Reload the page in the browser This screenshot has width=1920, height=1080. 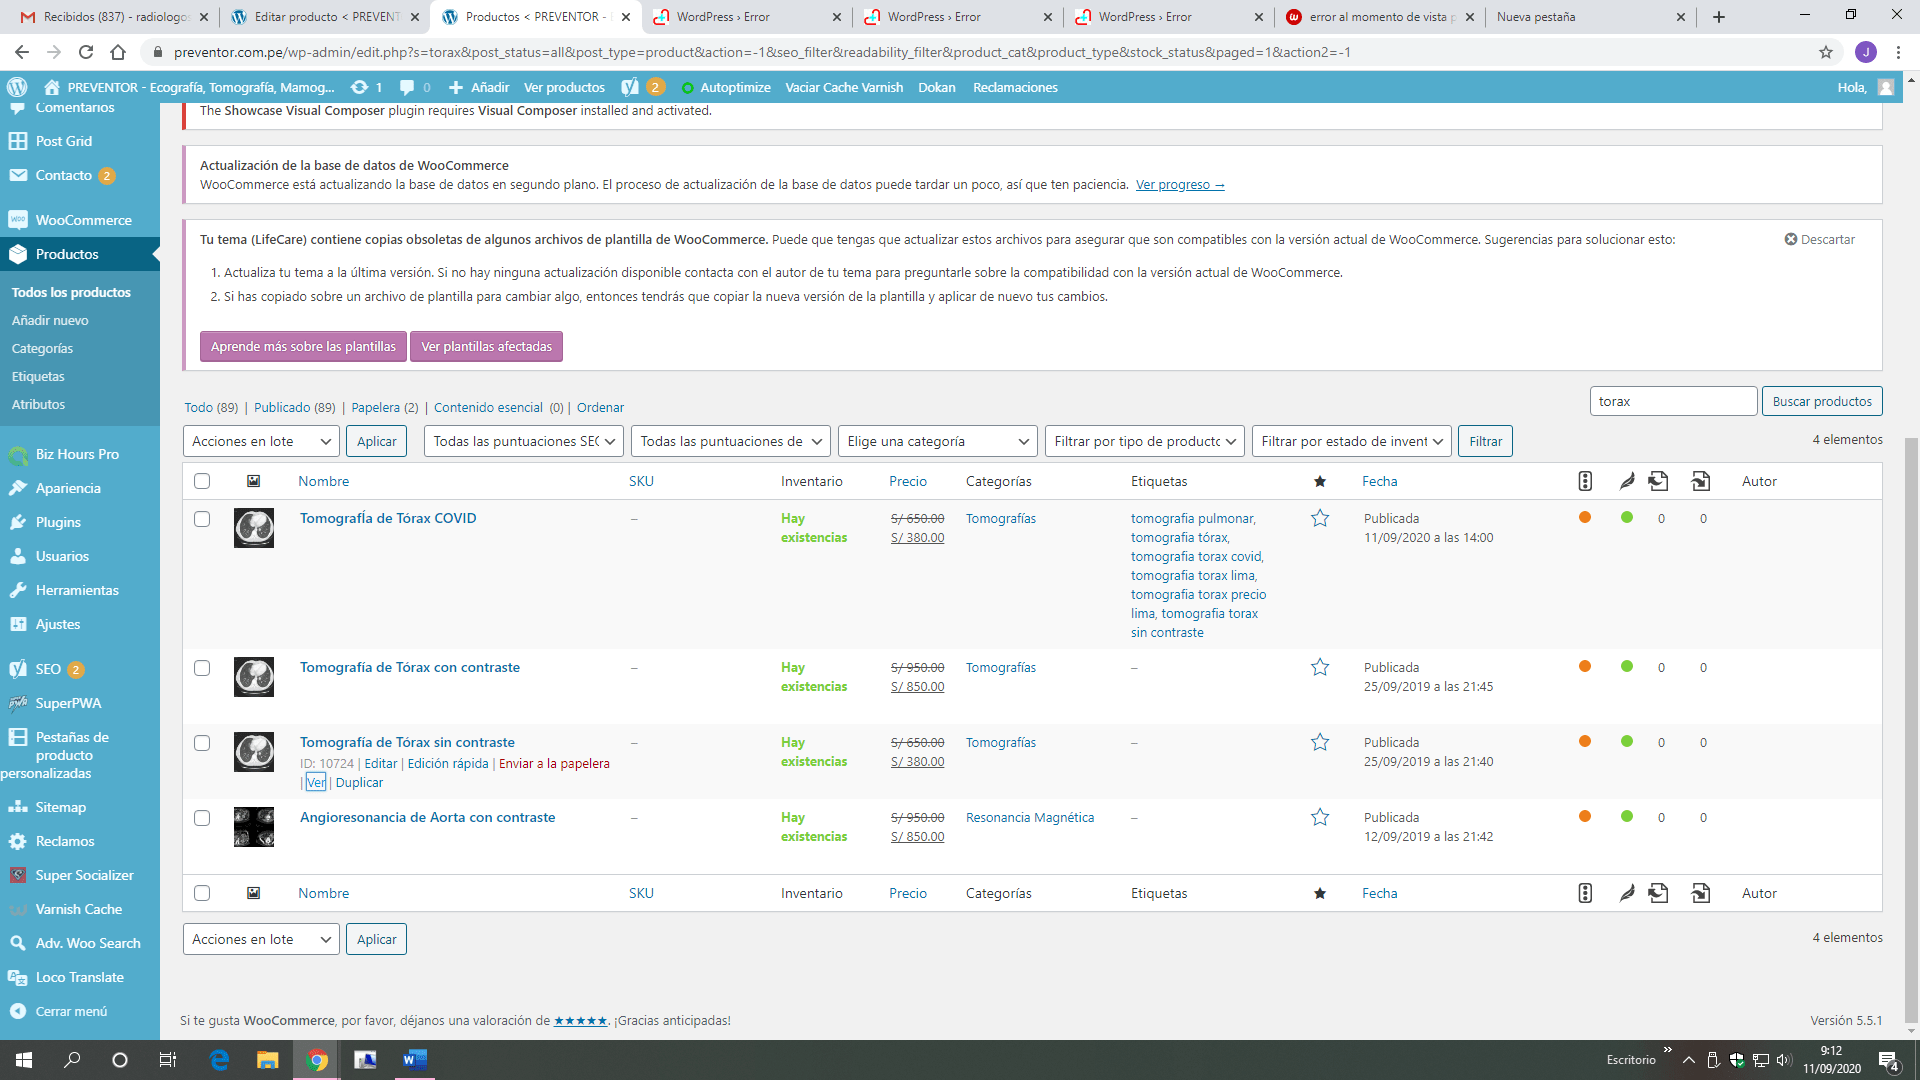point(86,52)
